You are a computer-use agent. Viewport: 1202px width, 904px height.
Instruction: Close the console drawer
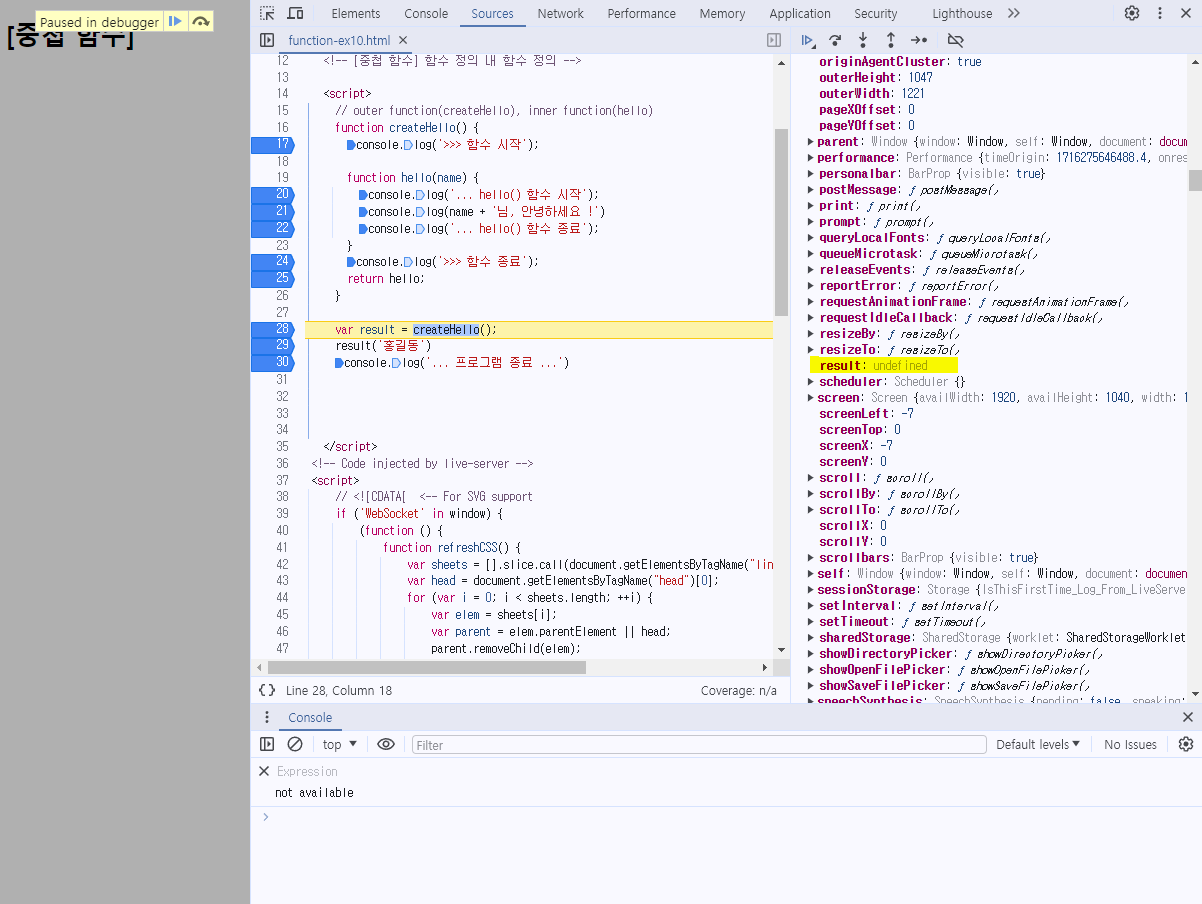pos(1188,717)
